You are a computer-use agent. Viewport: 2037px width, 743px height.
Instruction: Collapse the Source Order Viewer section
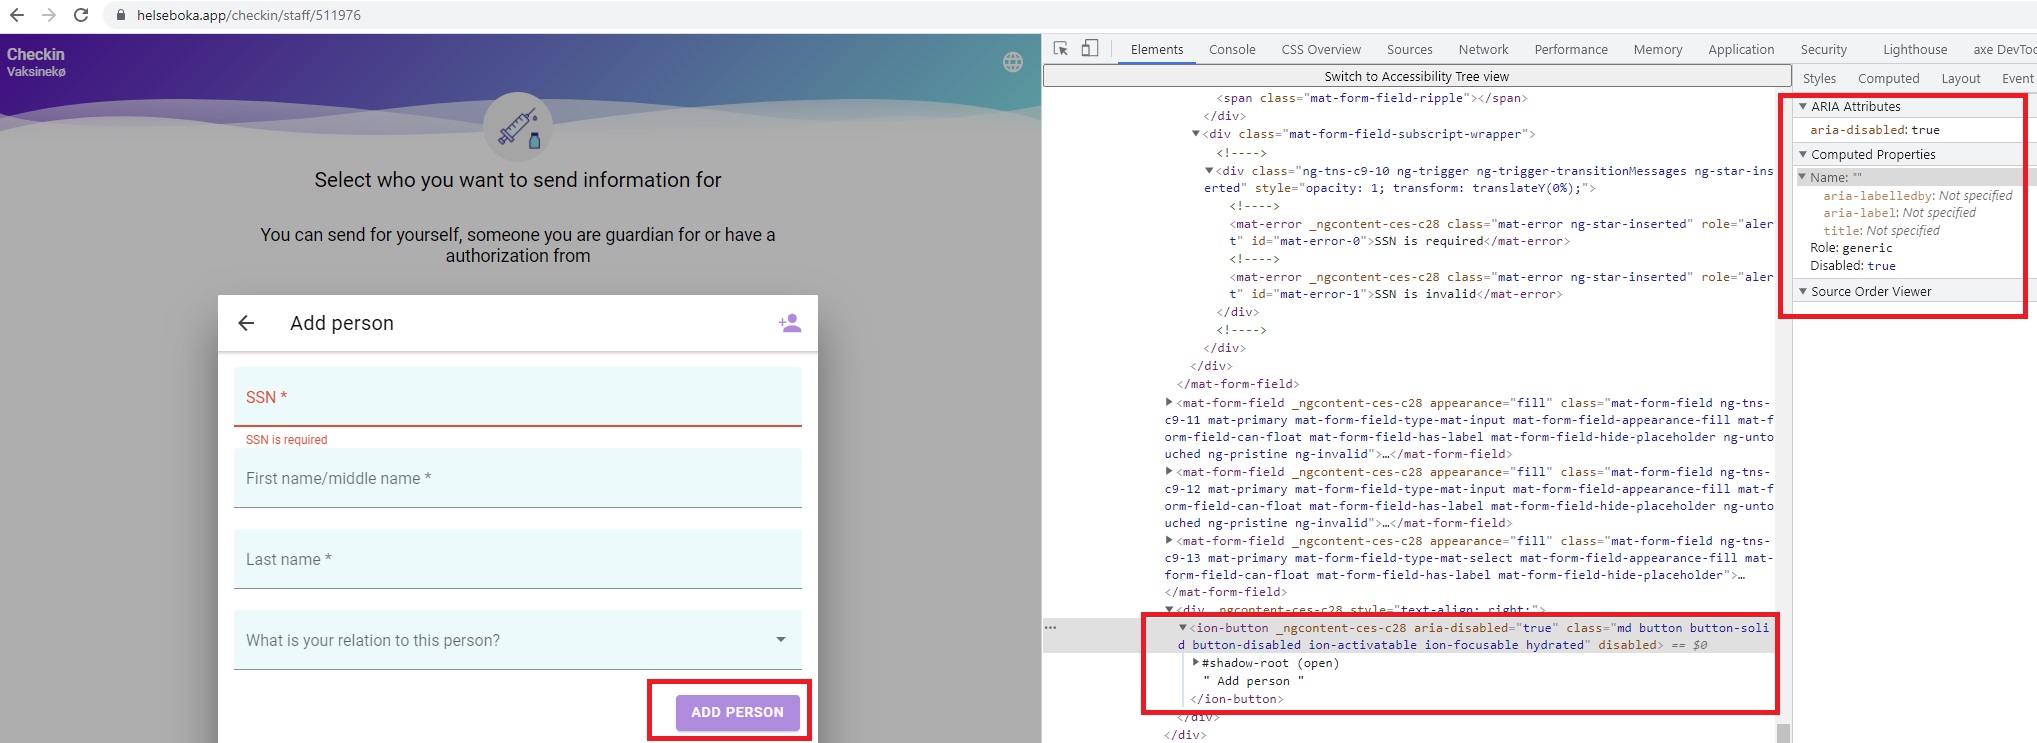pos(1803,291)
